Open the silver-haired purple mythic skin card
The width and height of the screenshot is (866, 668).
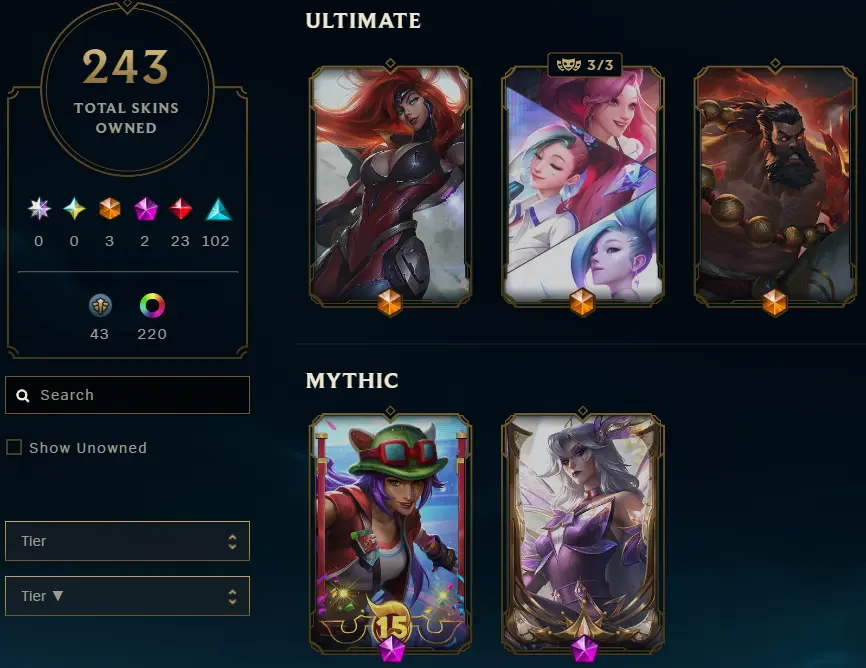583,533
